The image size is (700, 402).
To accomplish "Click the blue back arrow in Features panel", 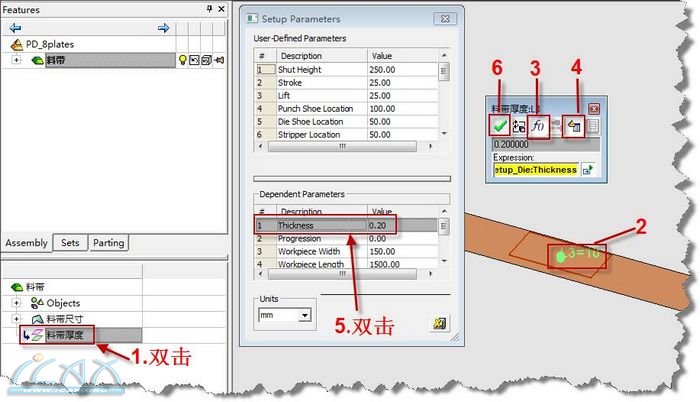I will tap(15, 28).
